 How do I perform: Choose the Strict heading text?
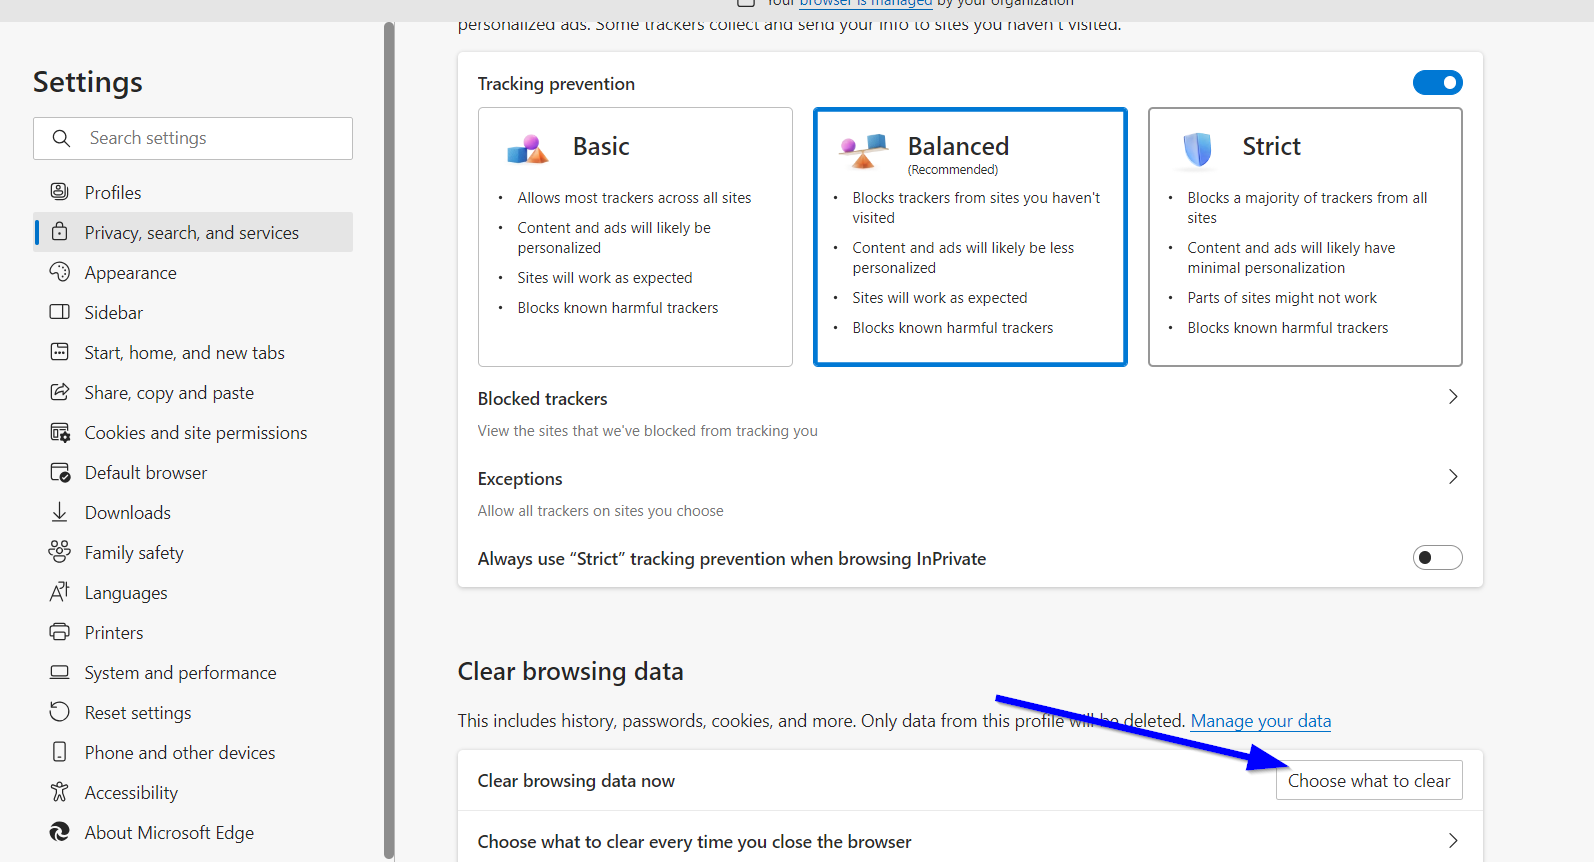1271,146
